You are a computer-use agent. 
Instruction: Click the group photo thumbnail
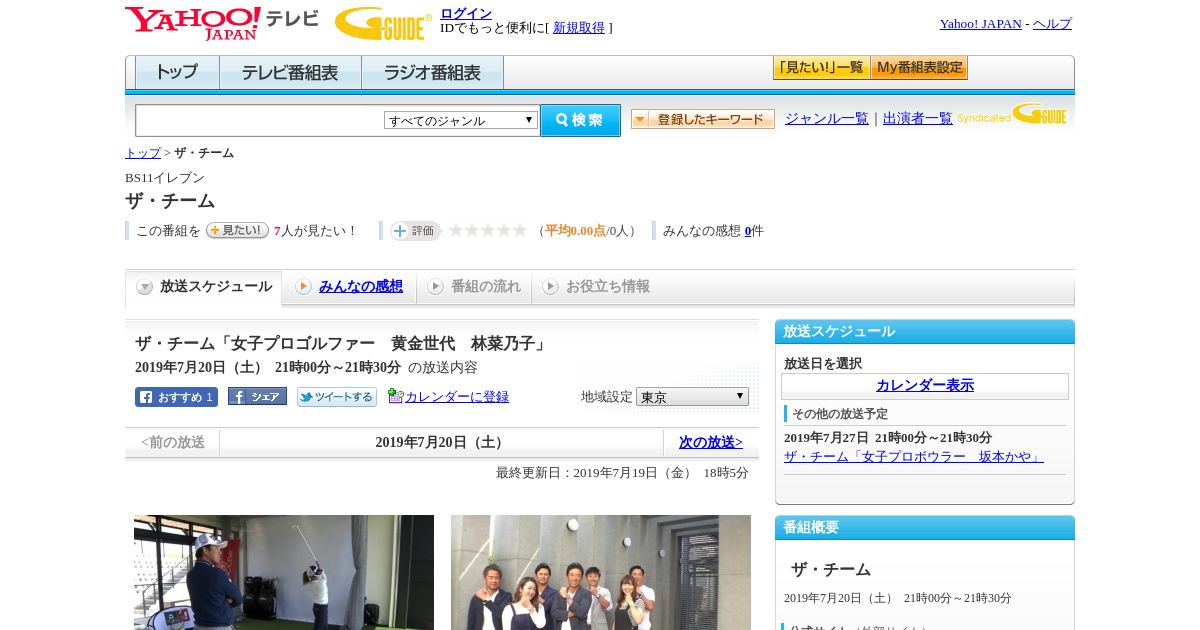601,572
